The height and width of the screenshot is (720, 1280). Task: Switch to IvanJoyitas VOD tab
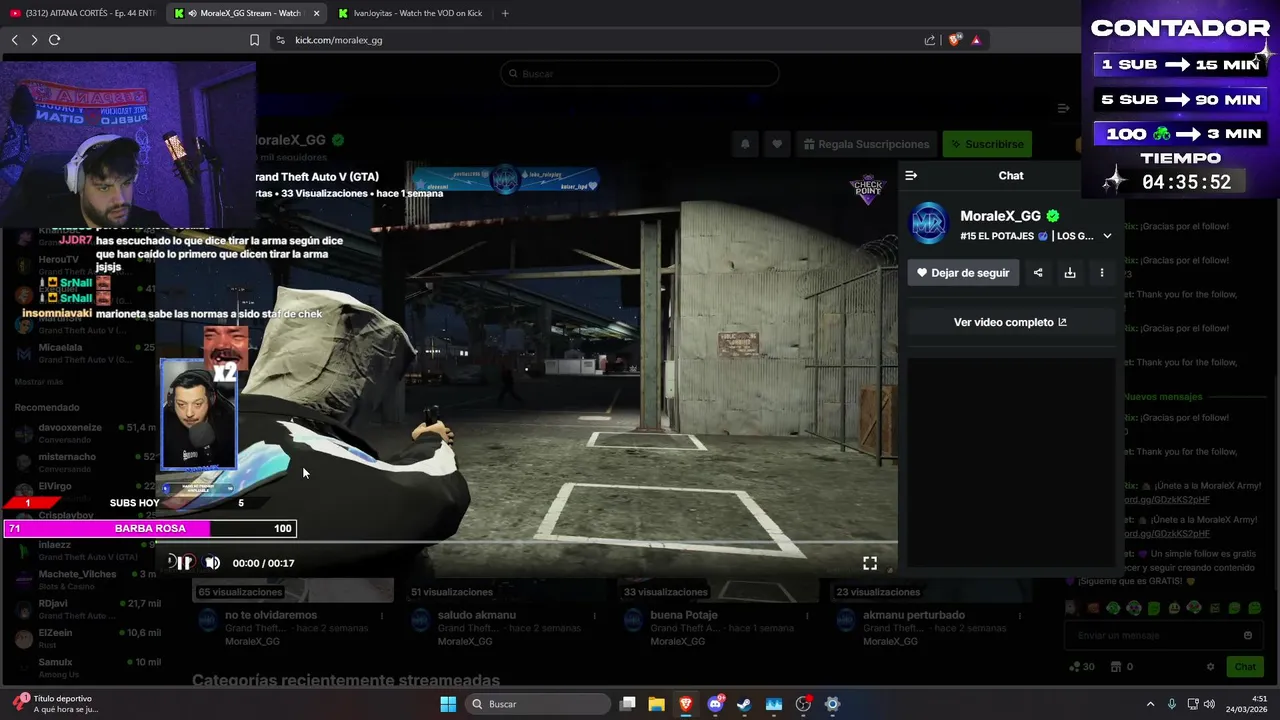[x=410, y=13]
